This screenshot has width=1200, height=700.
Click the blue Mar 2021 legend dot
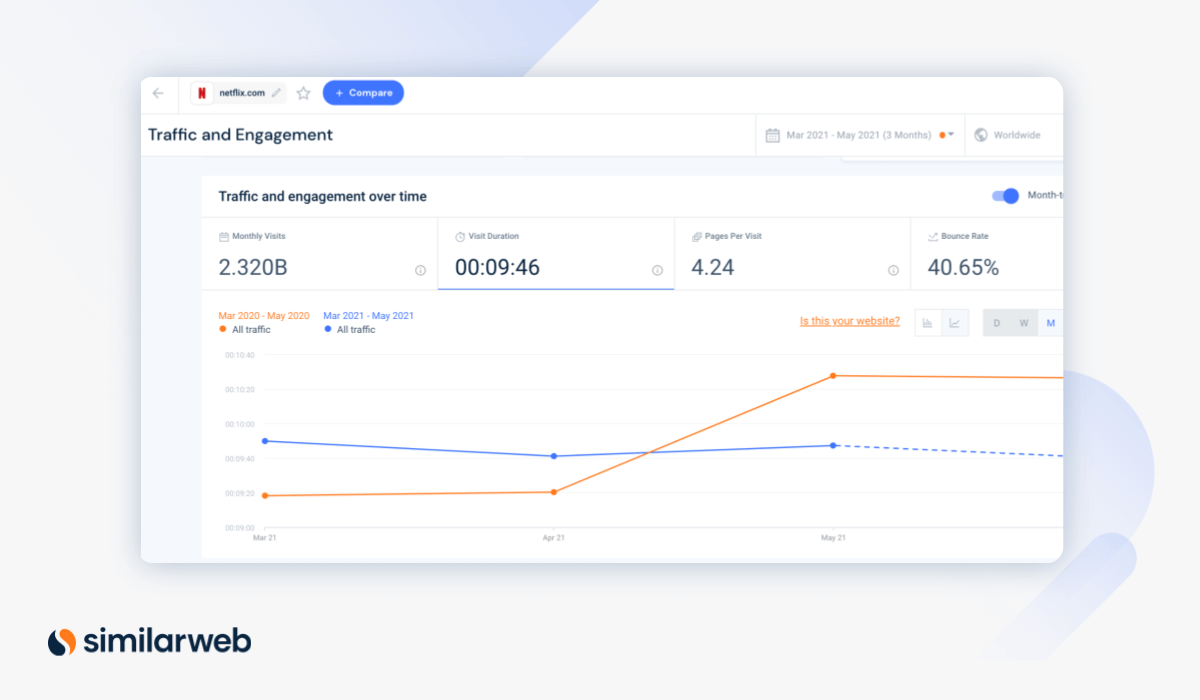tap(327, 328)
